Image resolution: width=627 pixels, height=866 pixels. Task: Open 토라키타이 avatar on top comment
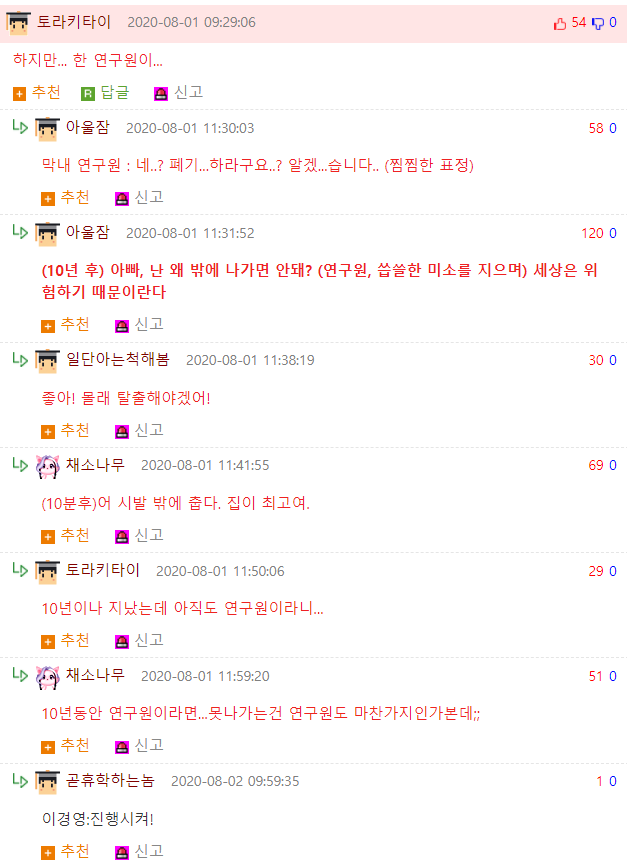coord(18,23)
